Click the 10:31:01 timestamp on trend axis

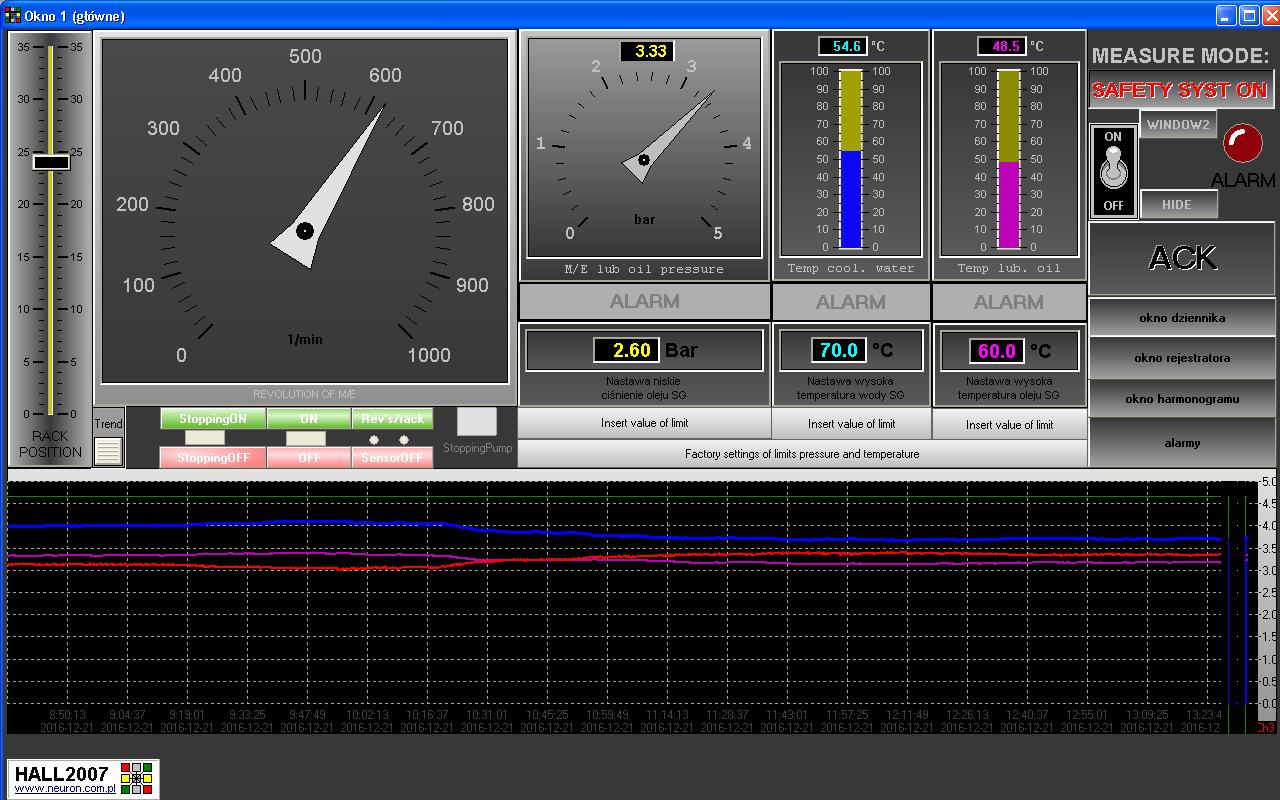[487, 716]
